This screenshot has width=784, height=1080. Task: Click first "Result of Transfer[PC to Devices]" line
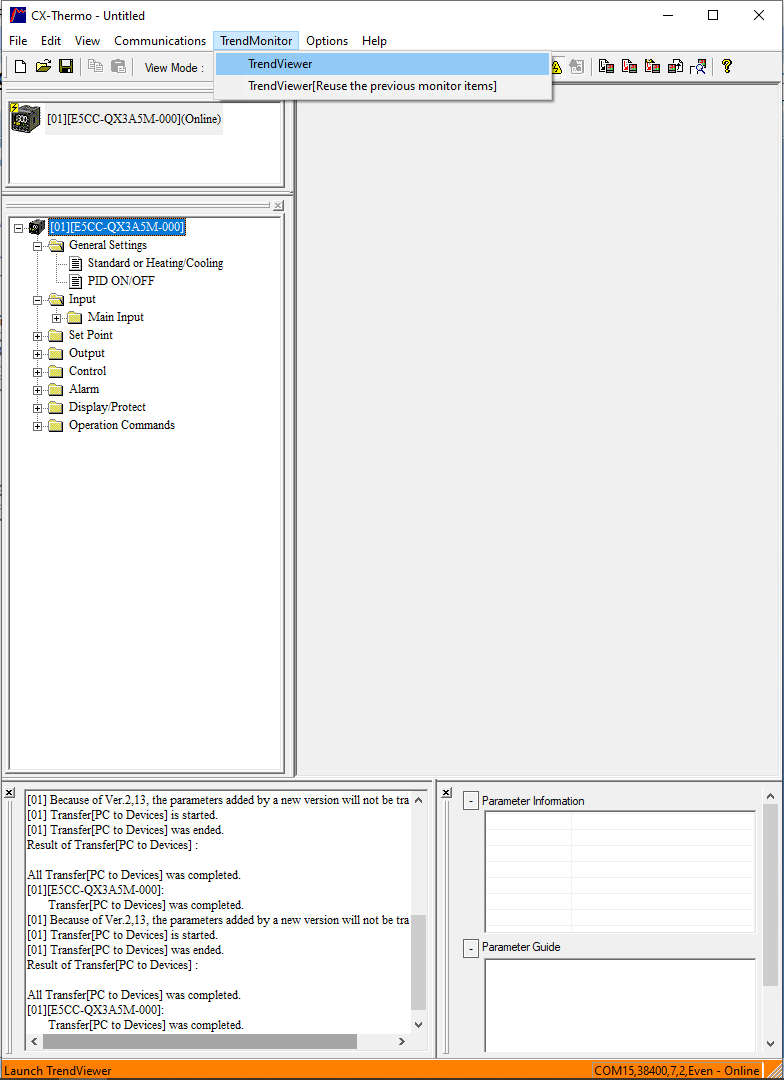(112, 845)
